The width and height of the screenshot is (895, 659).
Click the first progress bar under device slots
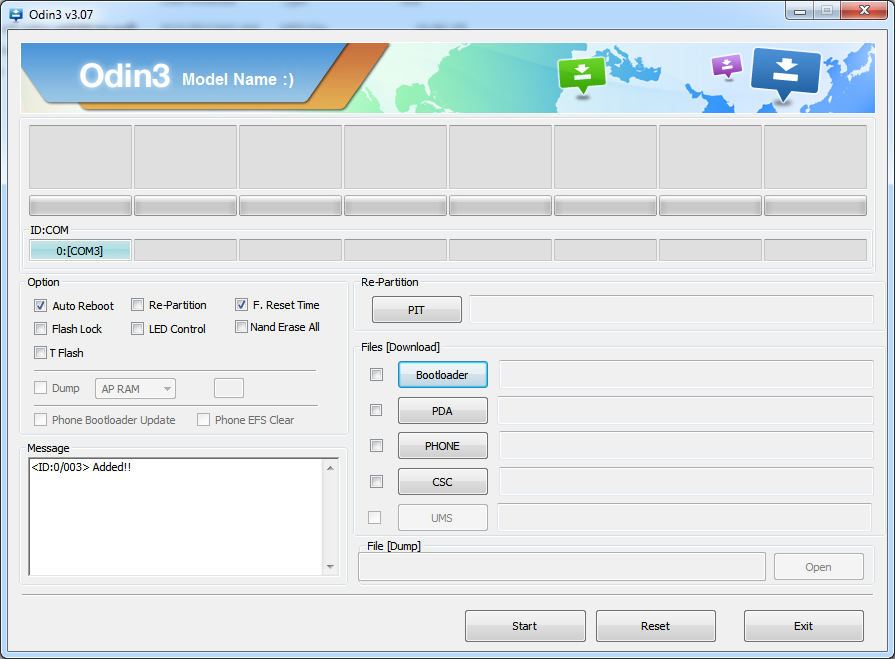click(x=80, y=206)
